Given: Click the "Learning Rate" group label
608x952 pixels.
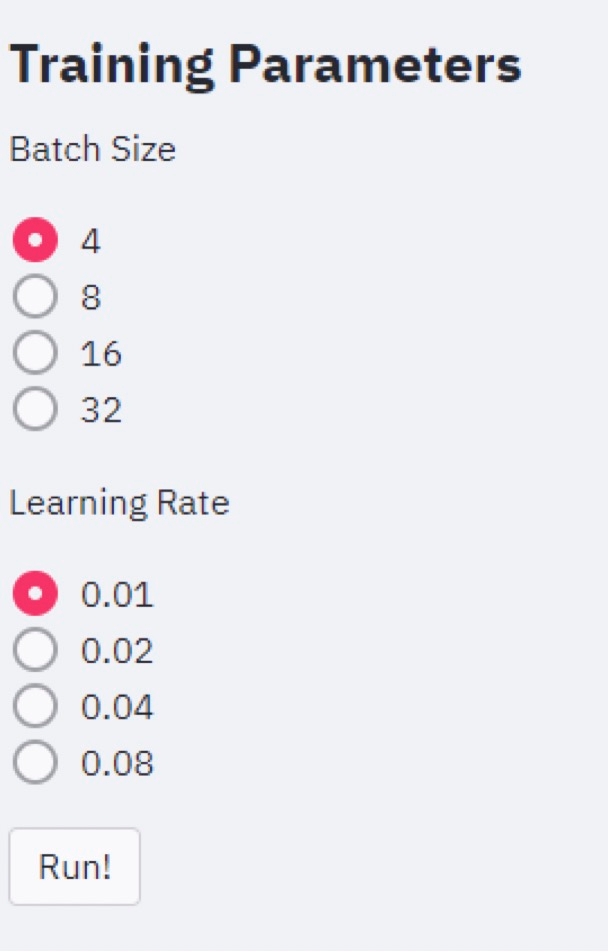Looking at the screenshot, I should pyautogui.click(x=119, y=503).
